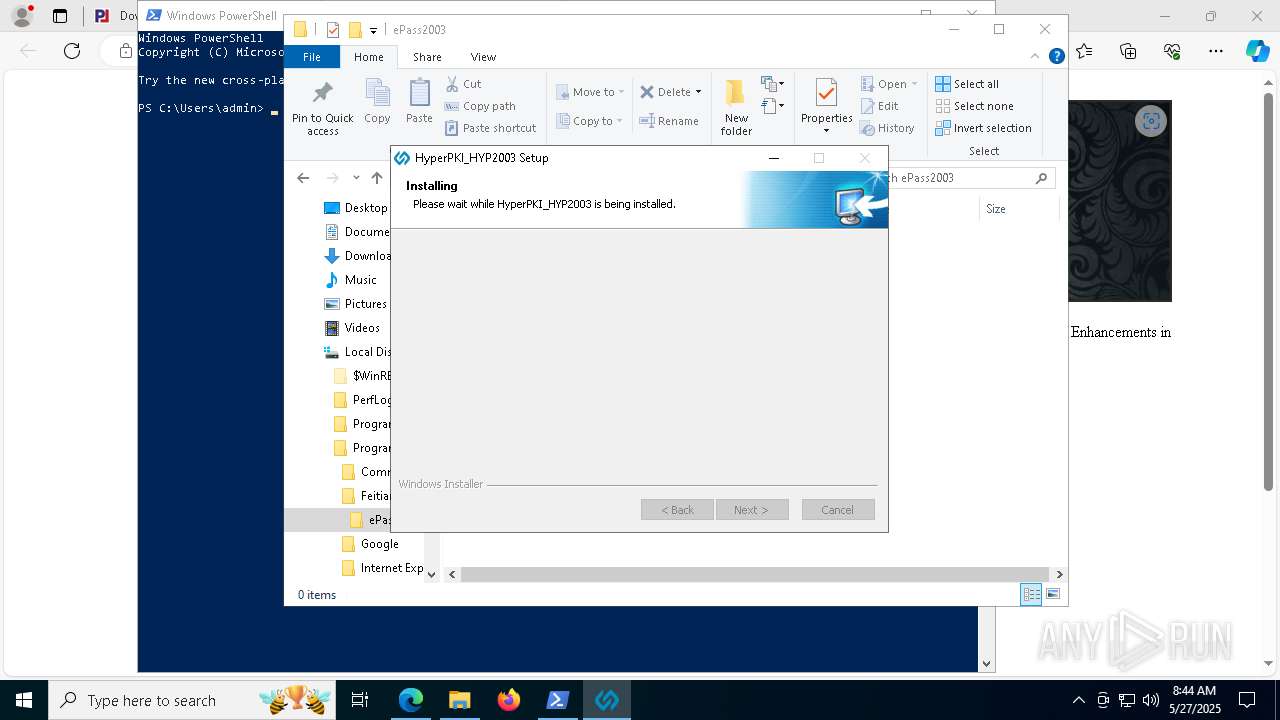Open Task View on taskbar
This screenshot has height=720, width=1280.
pos(360,700)
